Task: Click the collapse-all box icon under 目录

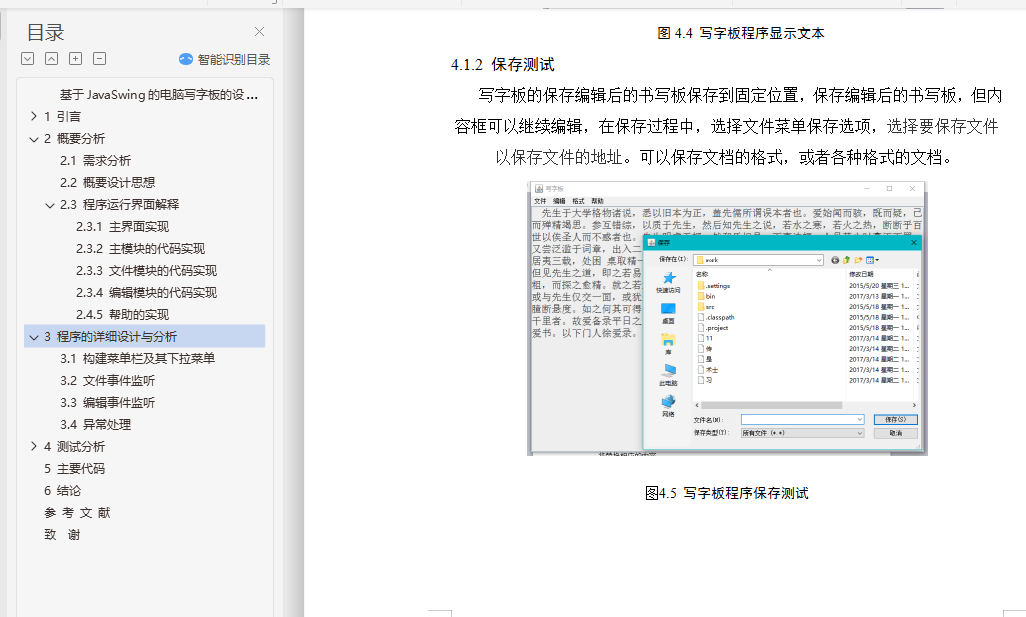Action: pyautogui.click(x=51, y=58)
